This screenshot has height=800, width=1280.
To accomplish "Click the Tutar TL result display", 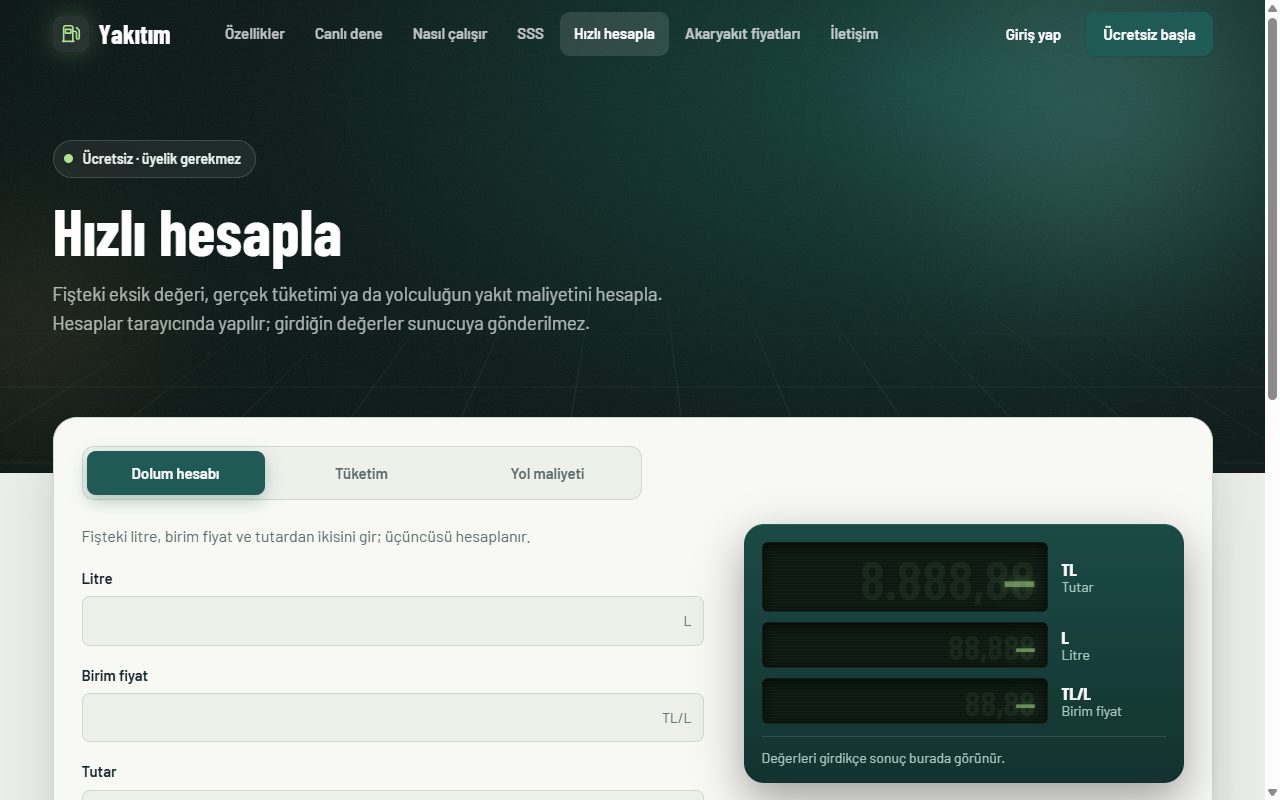I will (x=905, y=577).
